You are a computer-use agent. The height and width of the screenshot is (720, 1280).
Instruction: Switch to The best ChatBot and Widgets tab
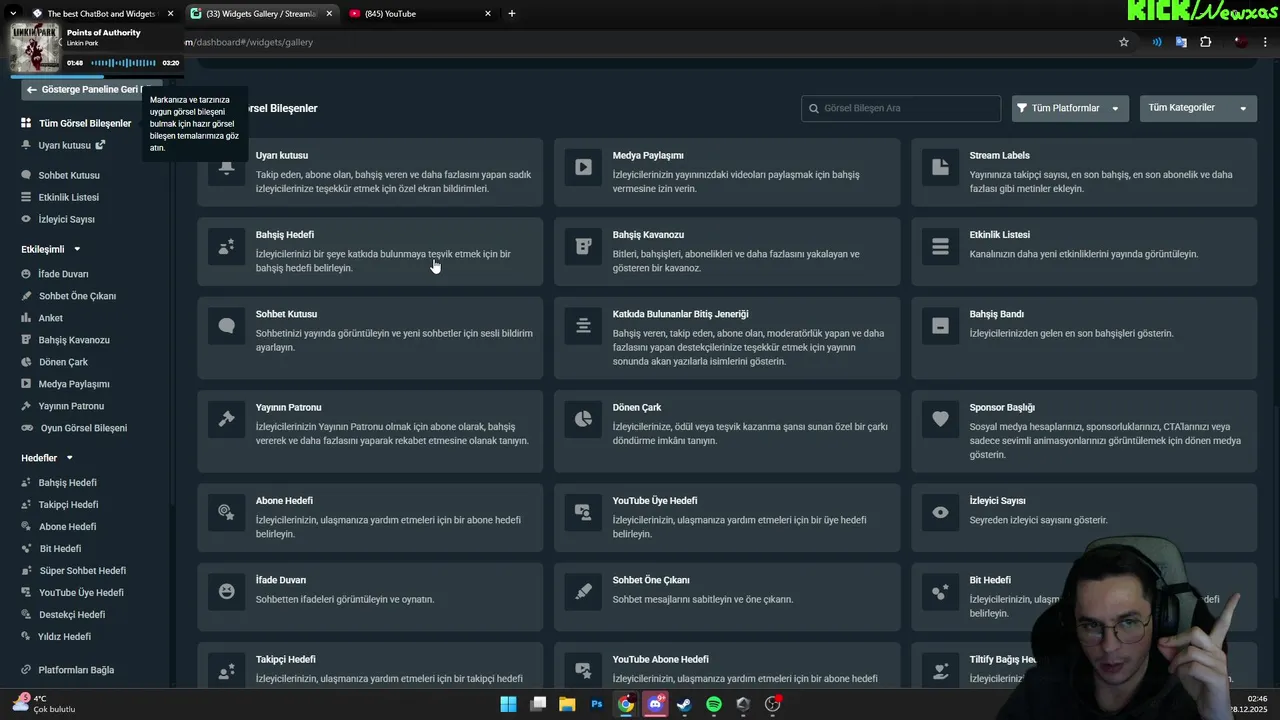[x=103, y=13]
